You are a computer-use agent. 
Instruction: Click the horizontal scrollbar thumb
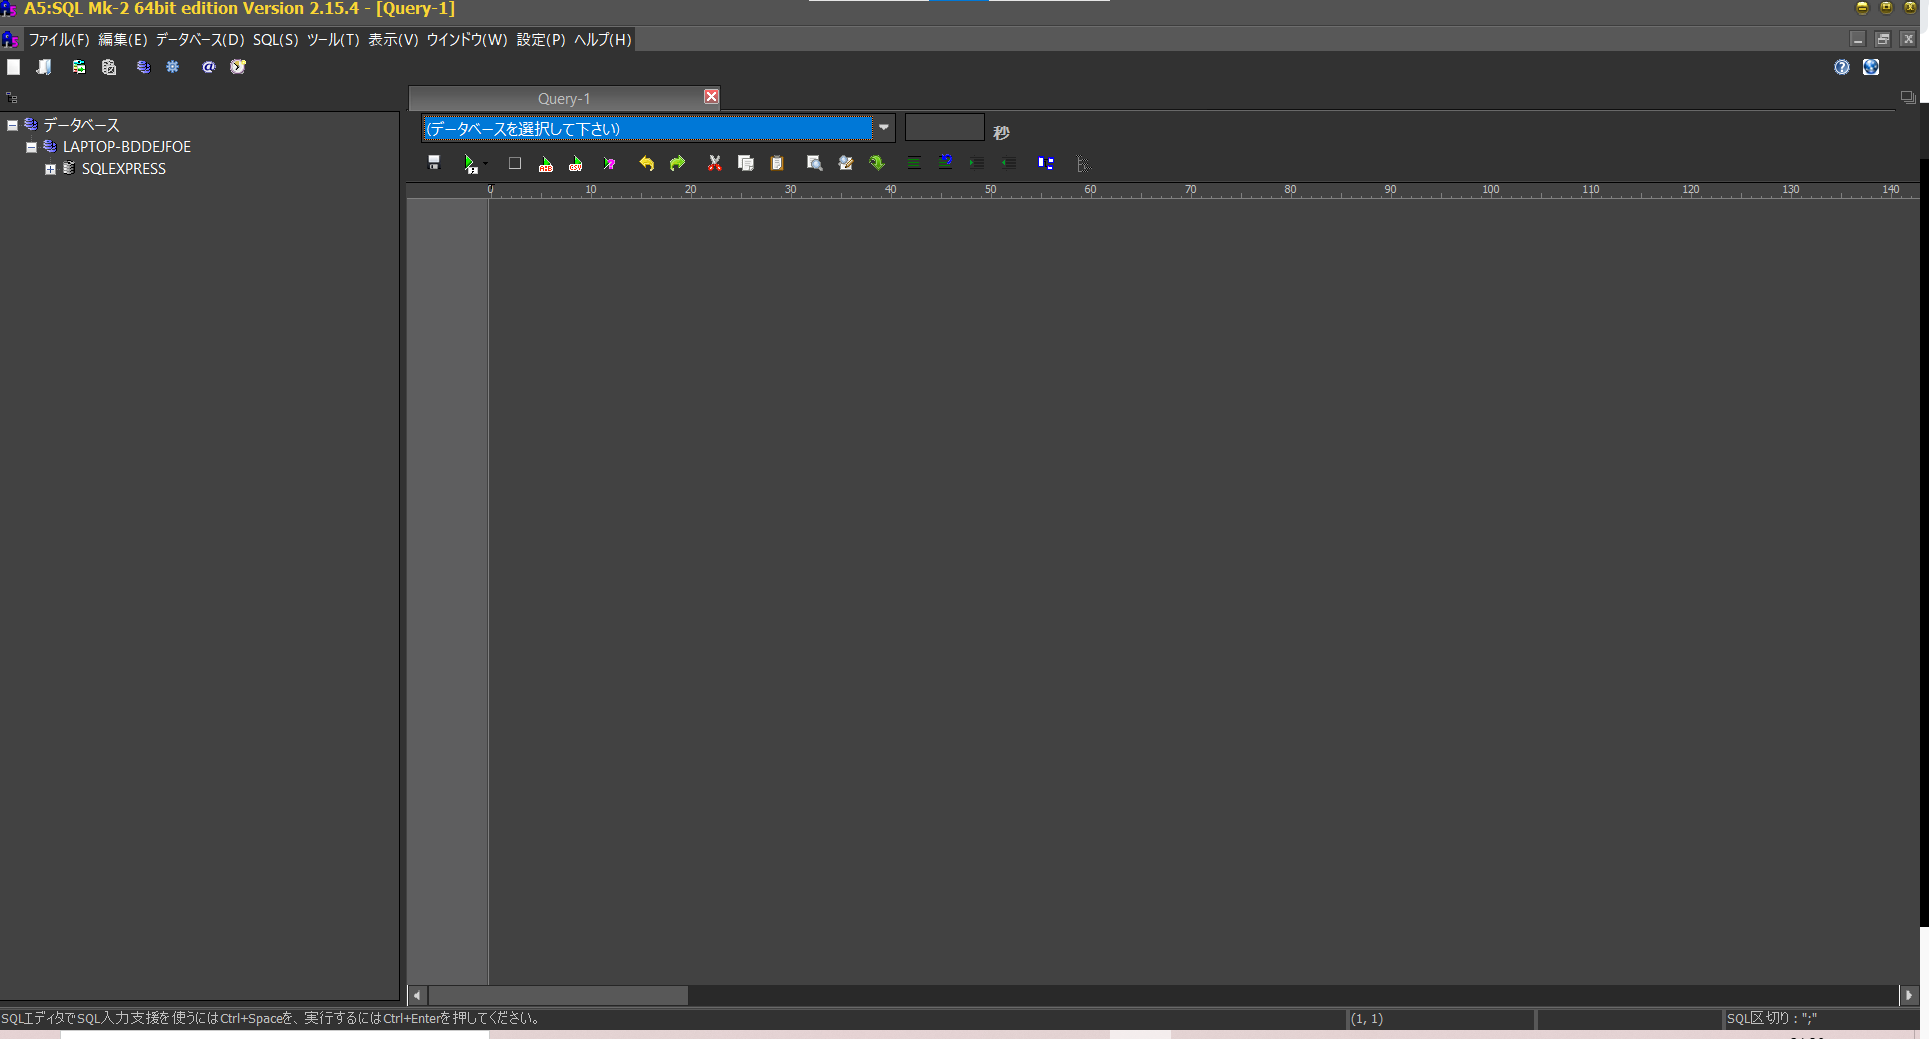click(x=558, y=995)
